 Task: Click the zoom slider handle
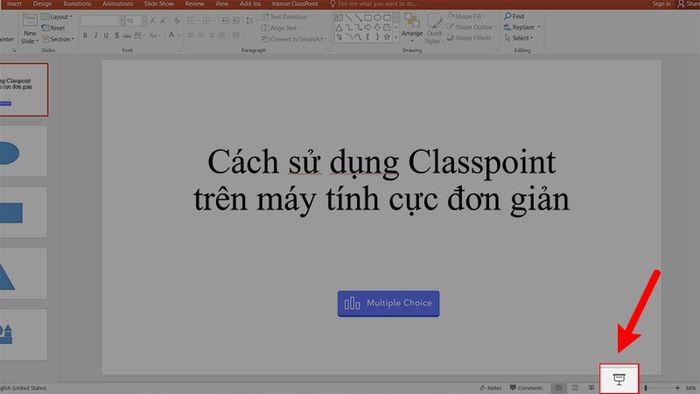pyautogui.click(x=646, y=388)
